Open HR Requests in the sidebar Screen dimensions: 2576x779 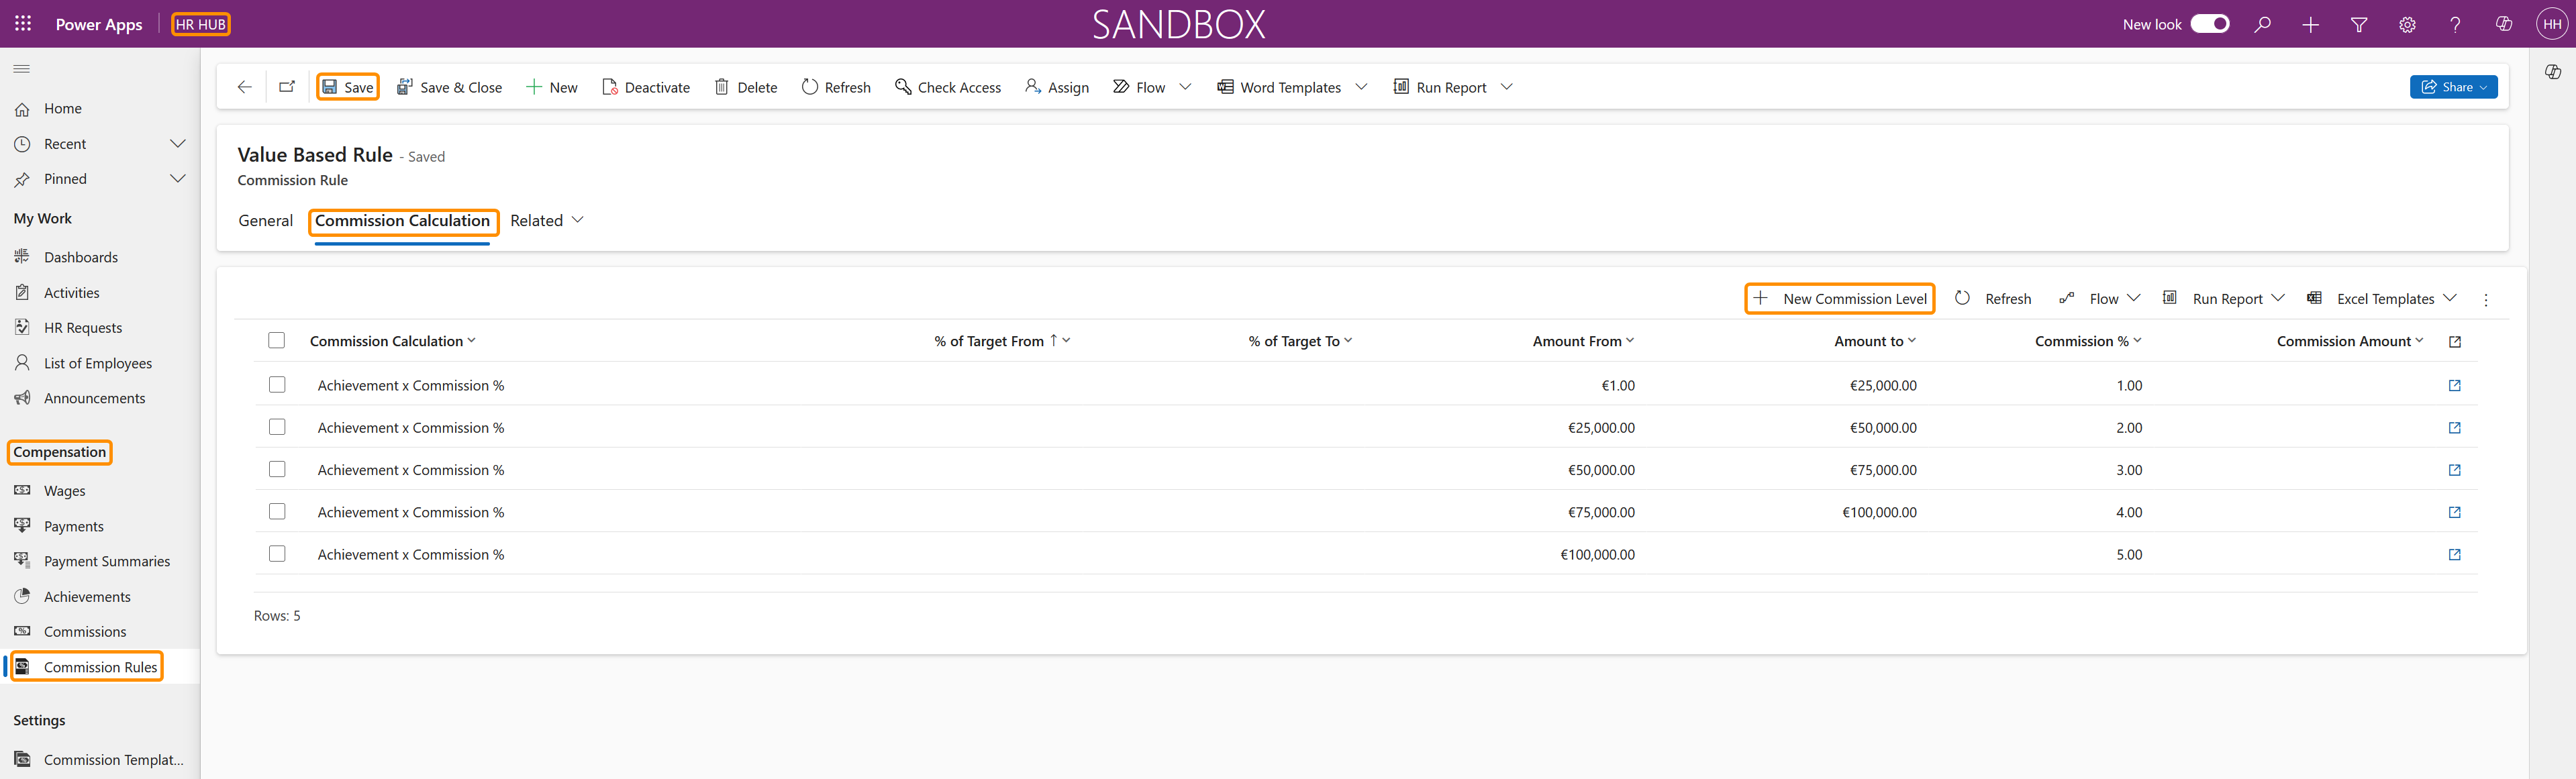[x=83, y=328]
